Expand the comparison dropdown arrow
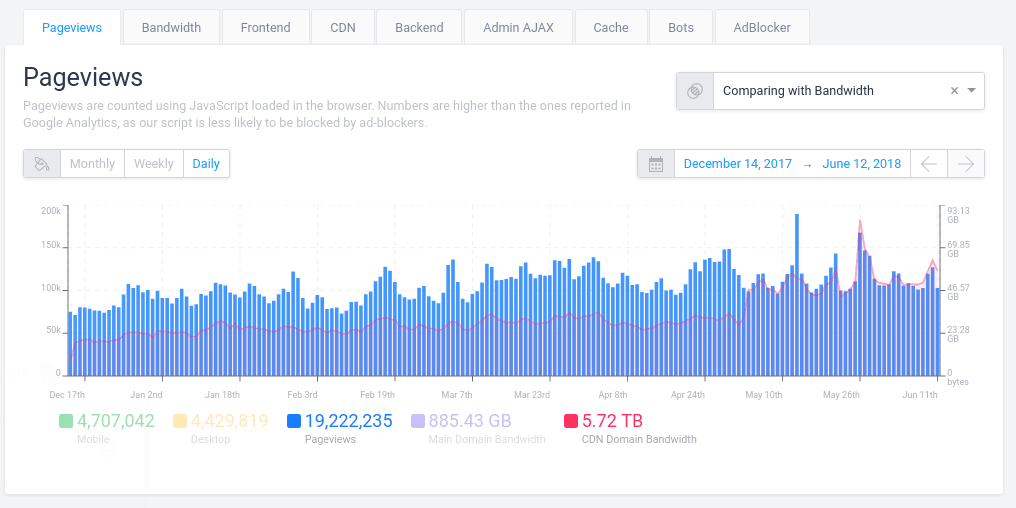The height and width of the screenshot is (508, 1016). tap(971, 91)
